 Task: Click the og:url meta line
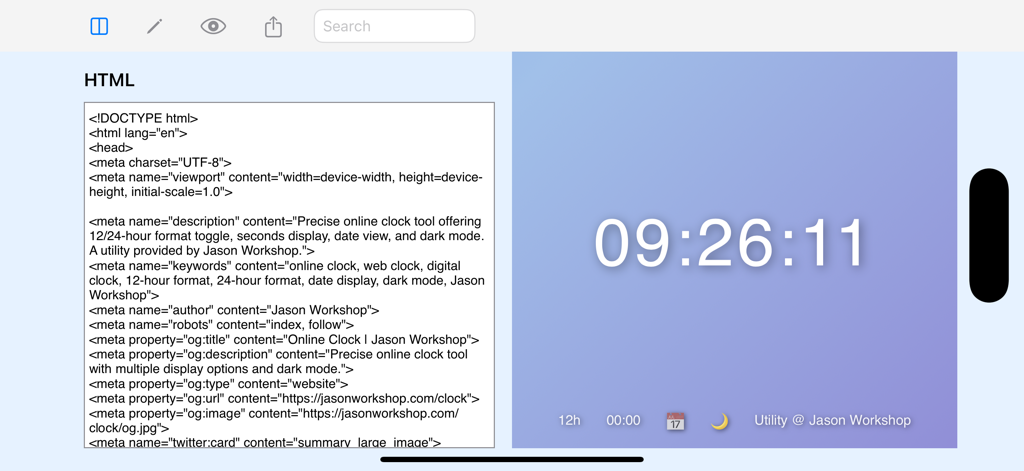(x=284, y=398)
